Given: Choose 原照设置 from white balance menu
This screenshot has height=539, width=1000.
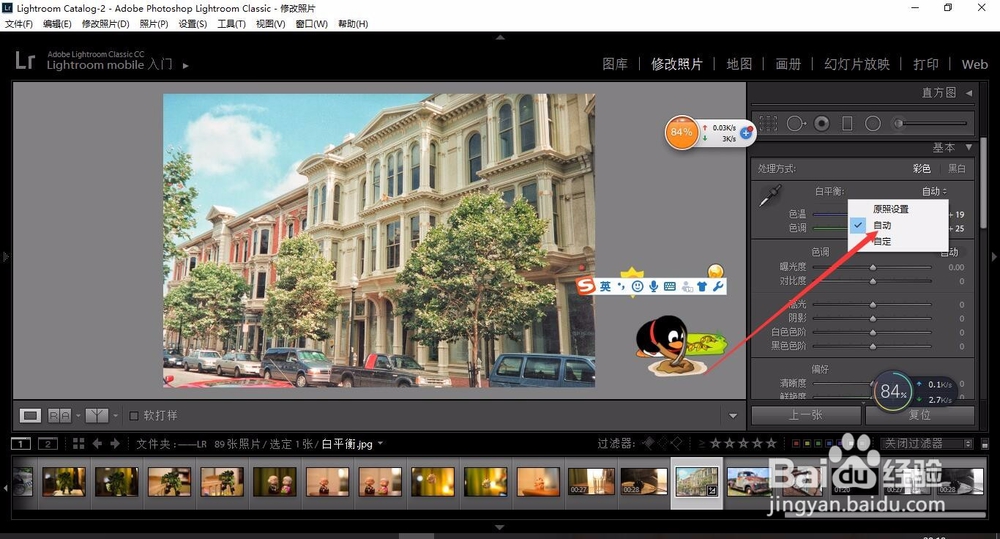Looking at the screenshot, I should [x=890, y=209].
